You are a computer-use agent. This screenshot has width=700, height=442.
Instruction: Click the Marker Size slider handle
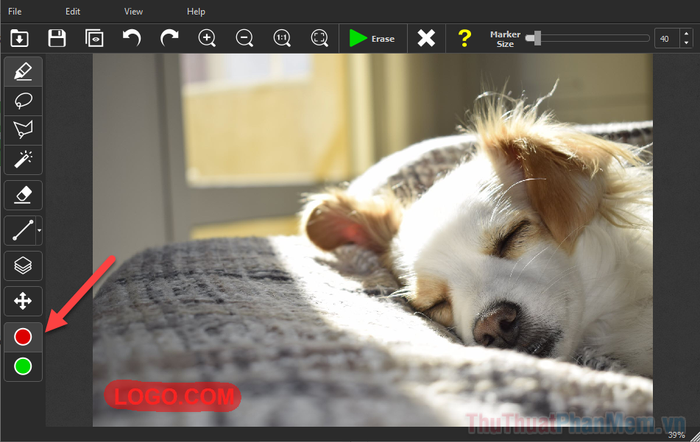click(537, 38)
